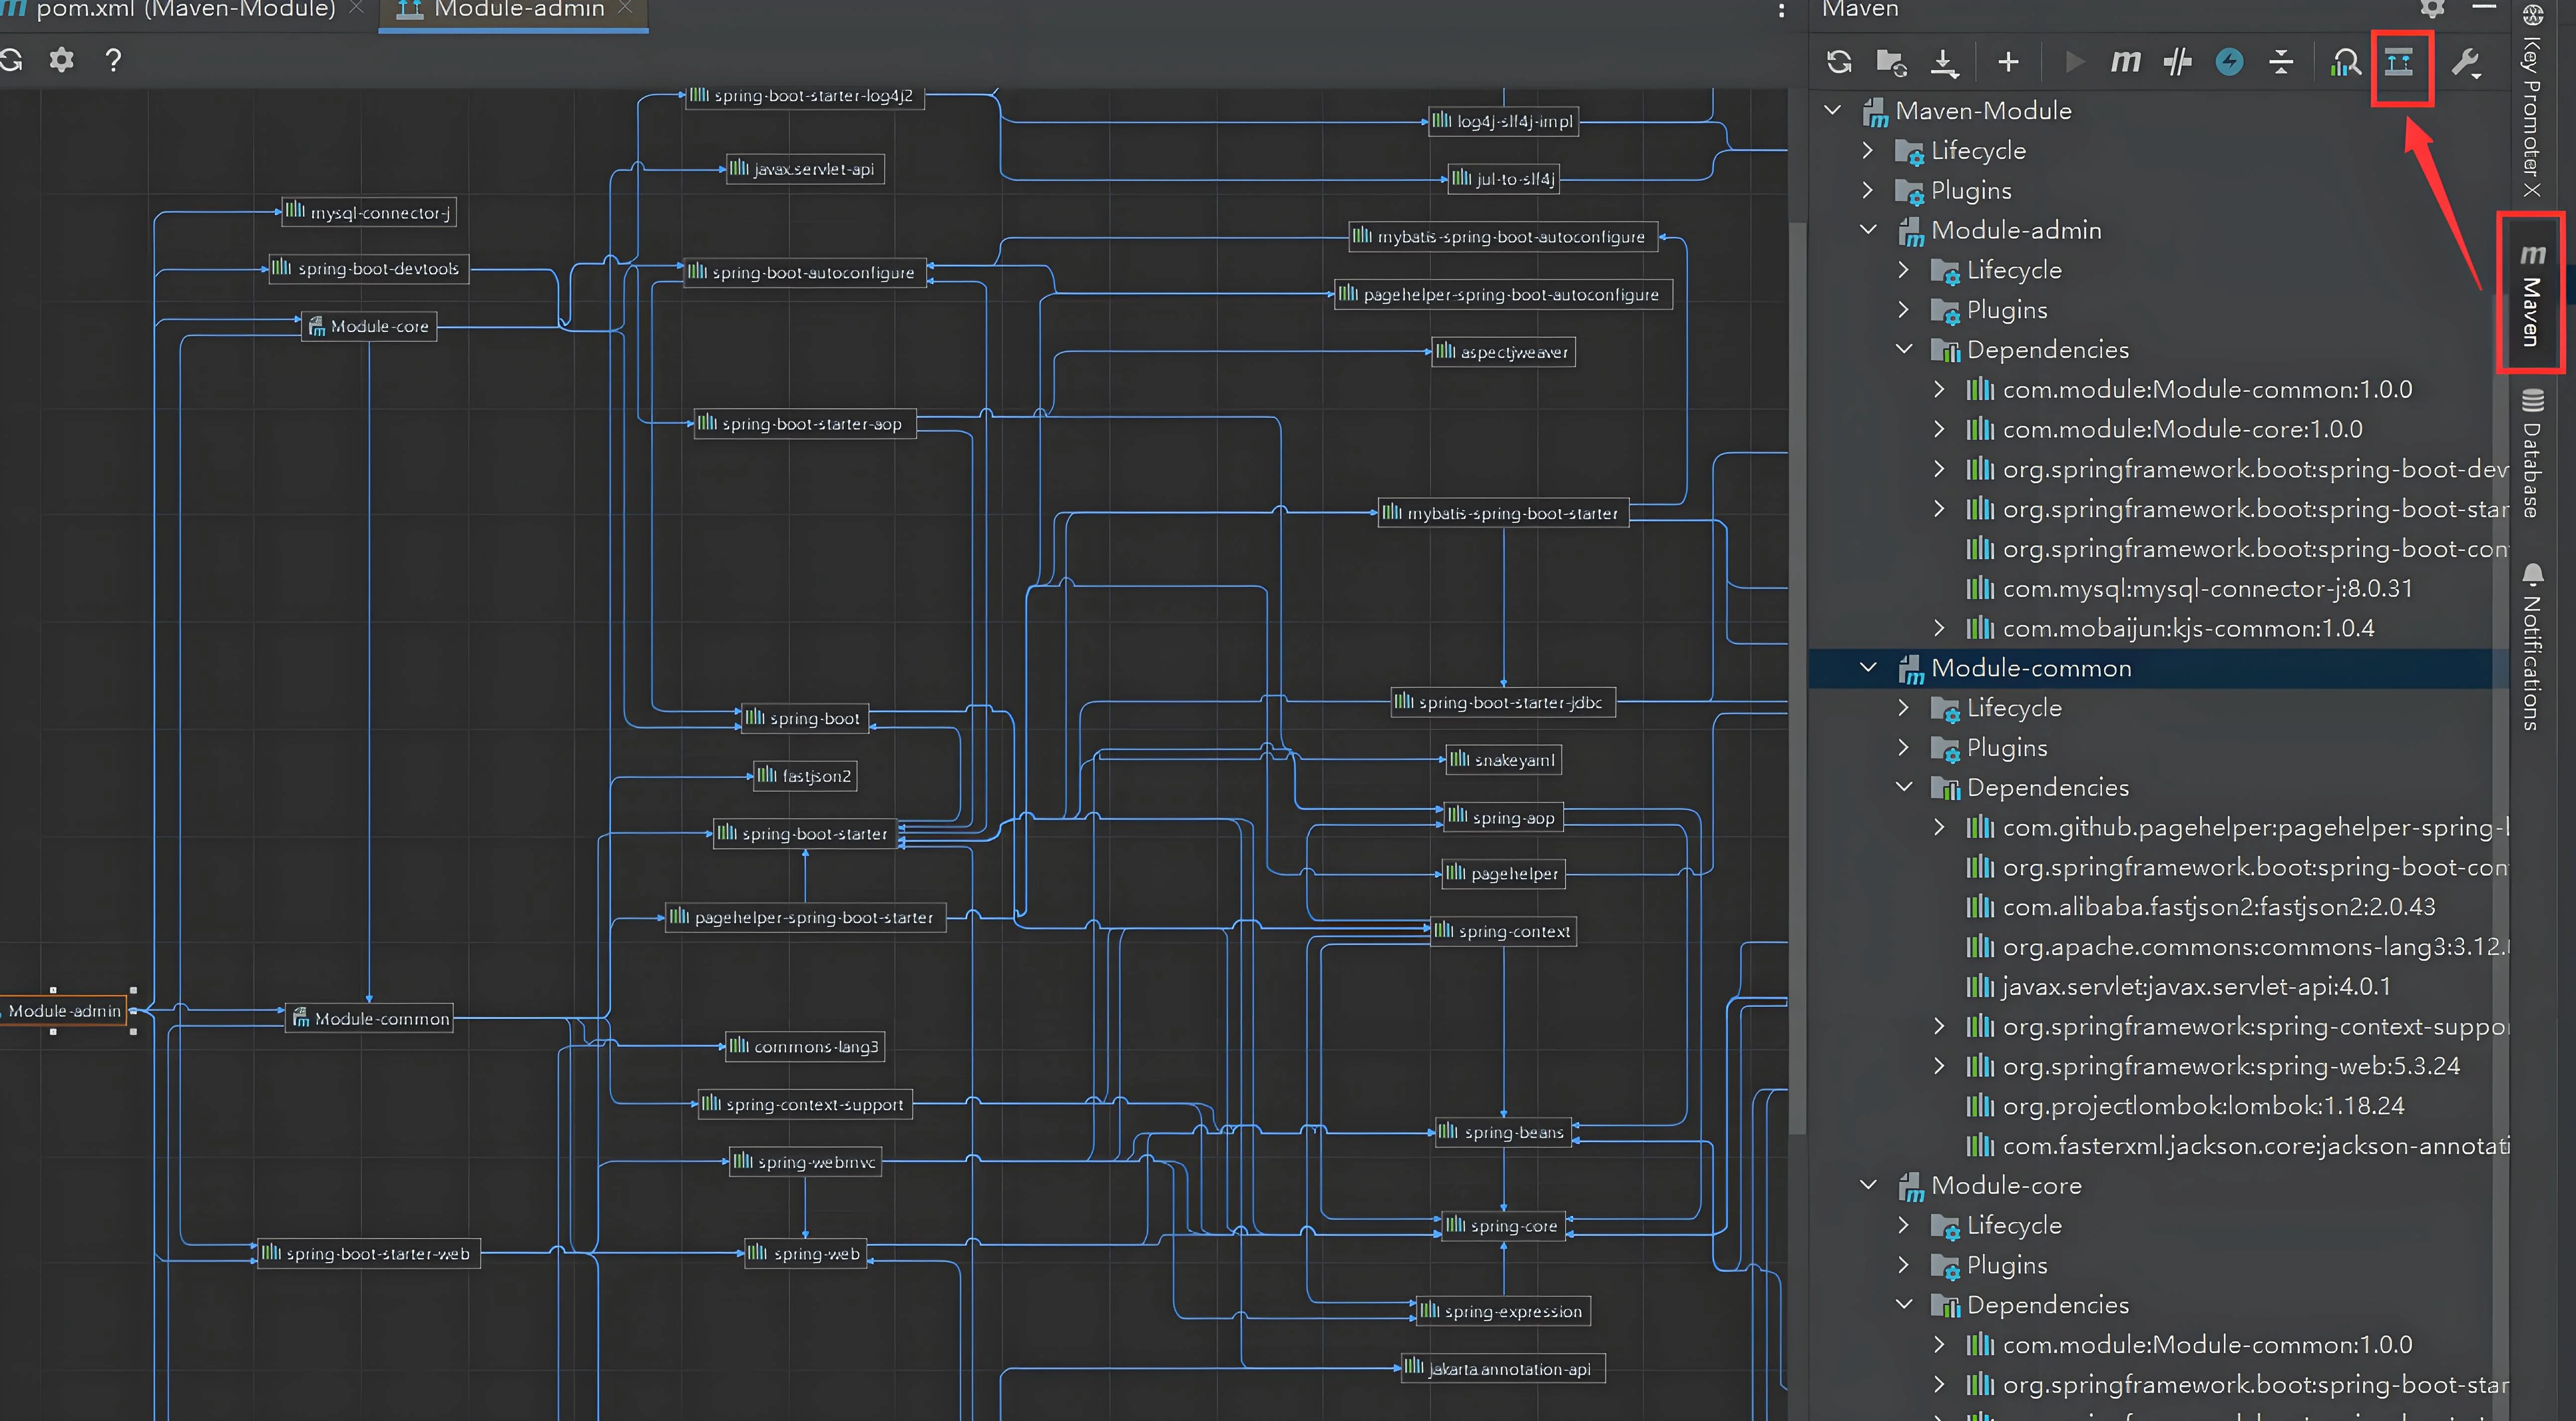The height and width of the screenshot is (1421, 2576).
Task: Click the Collapse All icon in Maven toolbar
Action: (x=2281, y=62)
